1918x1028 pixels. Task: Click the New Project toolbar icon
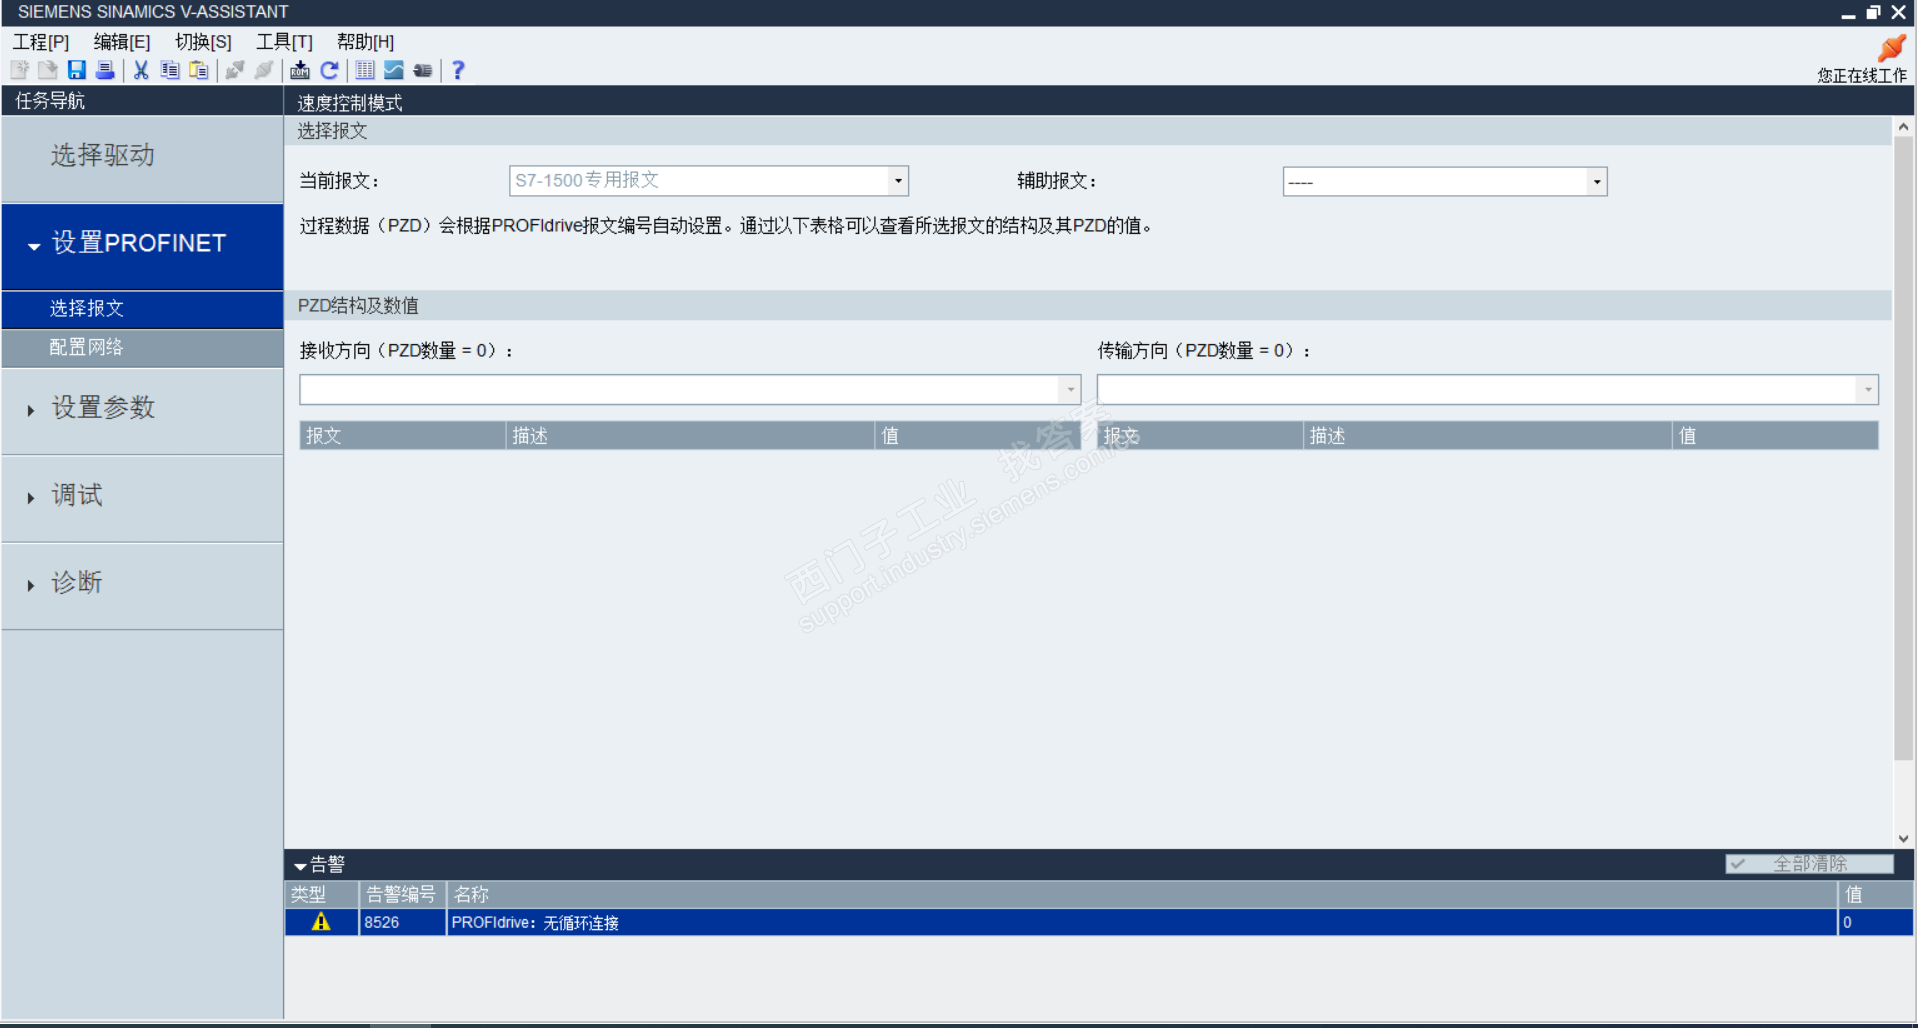tap(19, 70)
